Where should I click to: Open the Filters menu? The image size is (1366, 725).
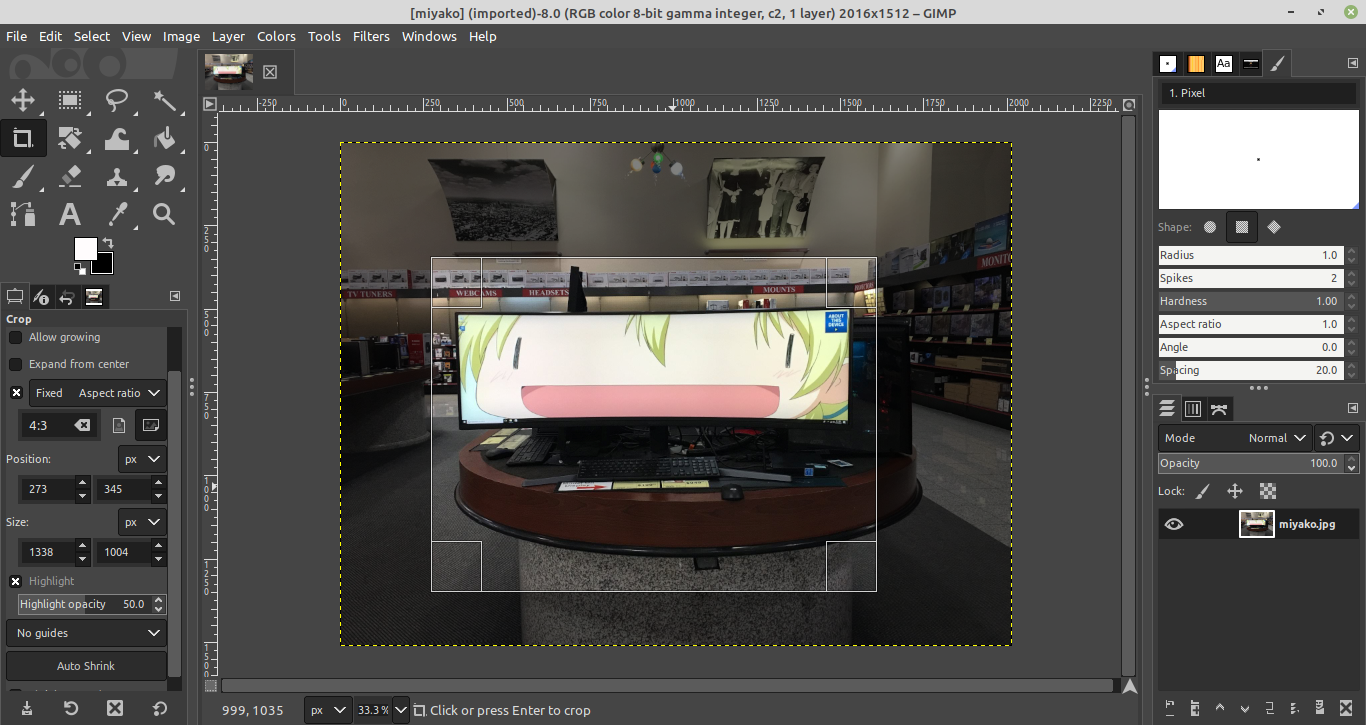coord(371,36)
